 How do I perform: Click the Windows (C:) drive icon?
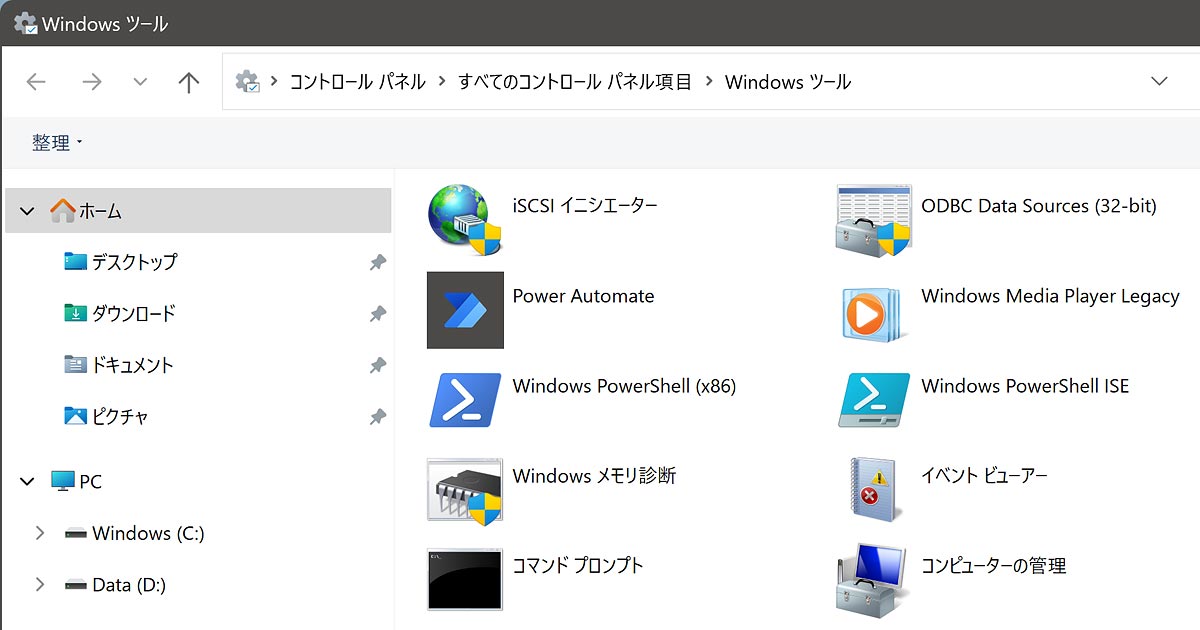pos(76,534)
